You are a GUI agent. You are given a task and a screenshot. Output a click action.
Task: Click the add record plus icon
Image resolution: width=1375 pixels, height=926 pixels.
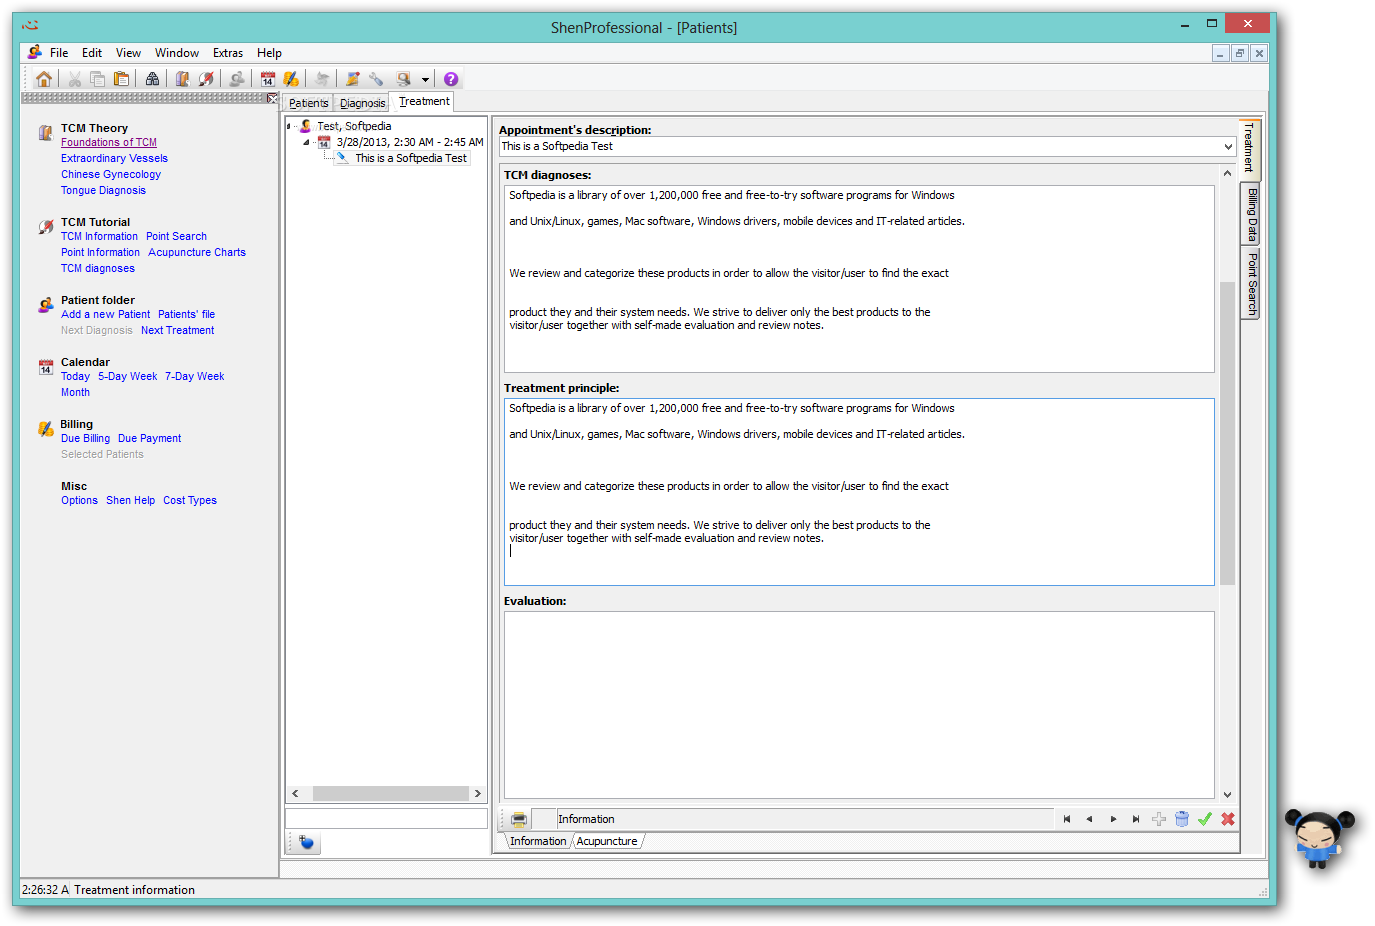pos(1159,819)
